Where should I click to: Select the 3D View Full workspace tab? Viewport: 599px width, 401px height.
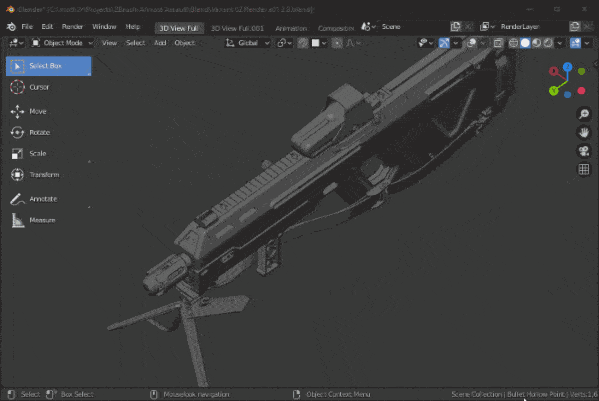179,28
